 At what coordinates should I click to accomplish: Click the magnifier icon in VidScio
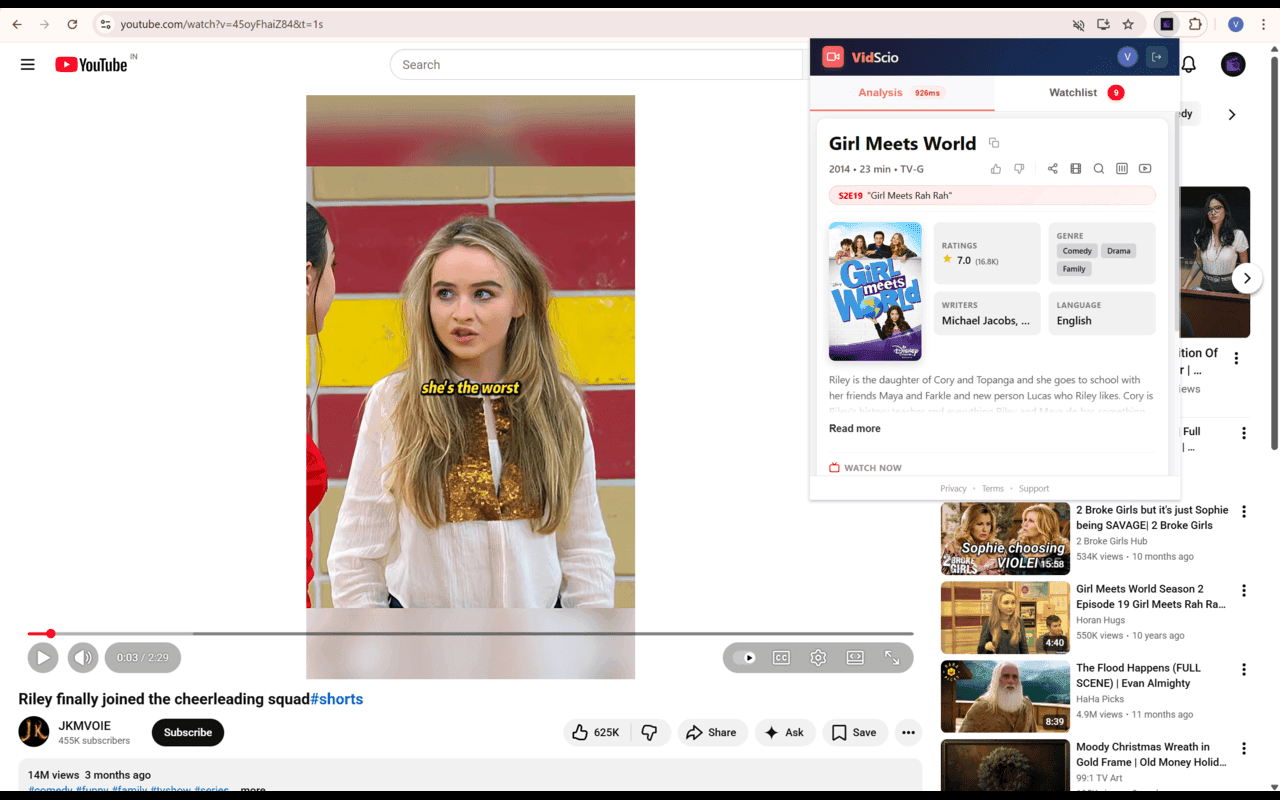(x=1098, y=169)
